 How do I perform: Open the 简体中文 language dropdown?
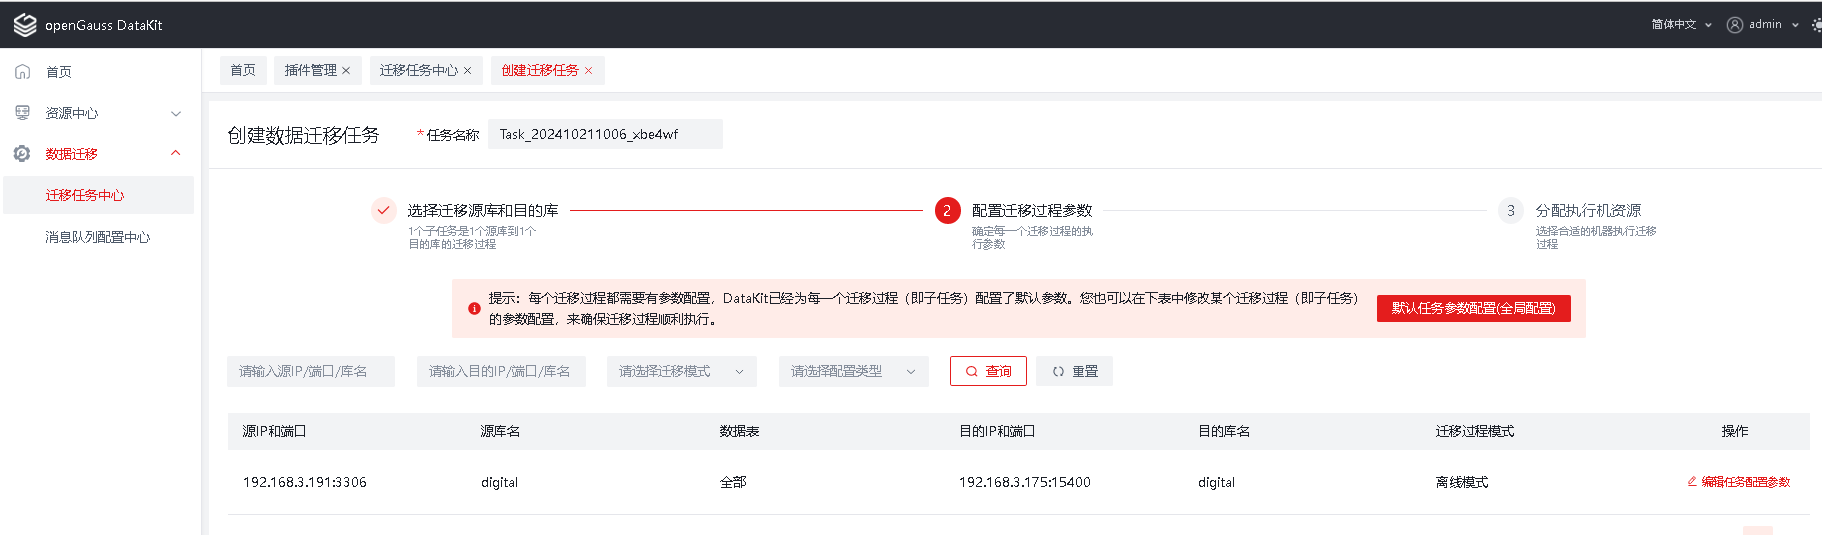pos(1681,25)
